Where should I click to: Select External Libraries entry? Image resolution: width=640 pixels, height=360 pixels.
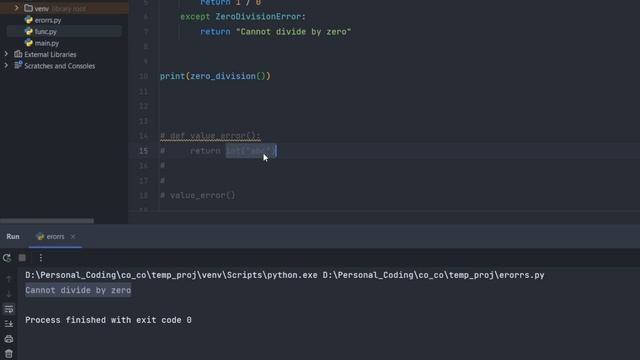pyautogui.click(x=50, y=54)
